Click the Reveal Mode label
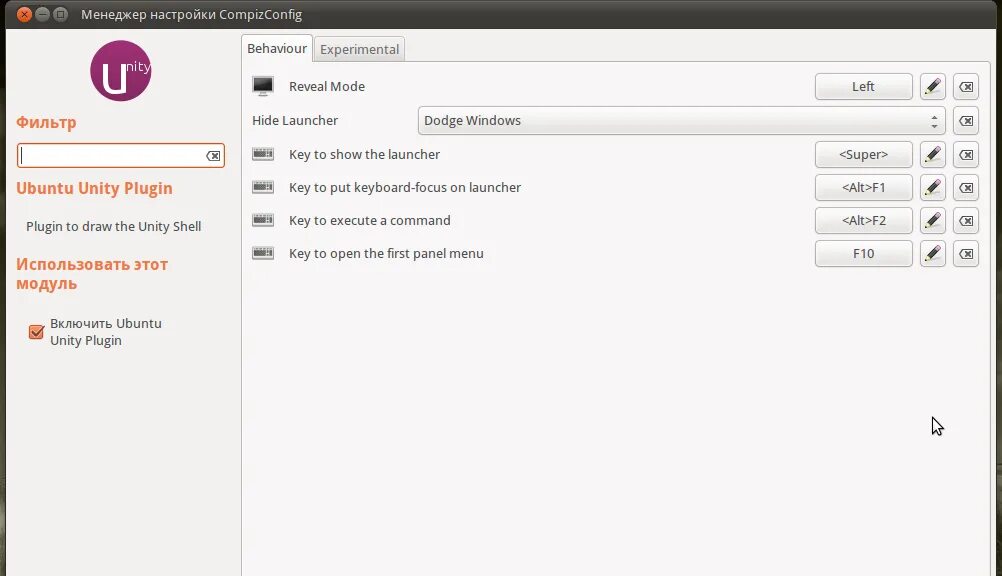This screenshot has width=1002, height=576. click(x=327, y=86)
